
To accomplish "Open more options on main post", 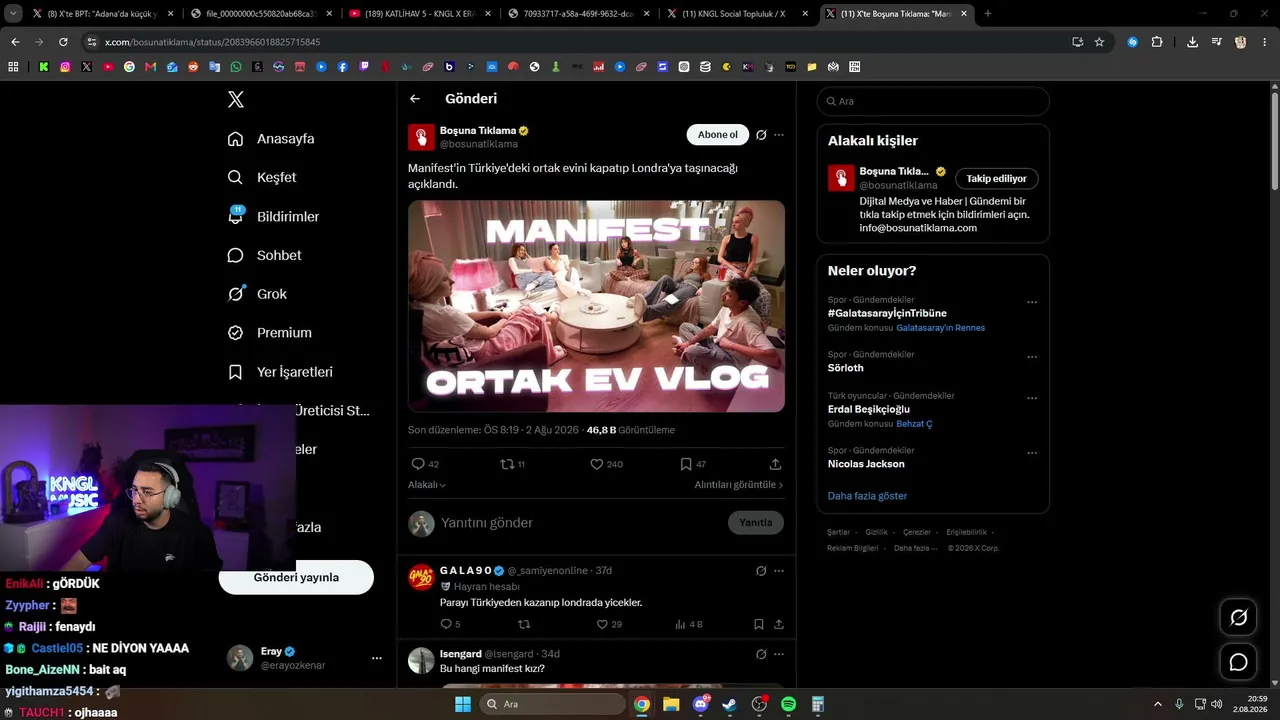I will click(779, 135).
